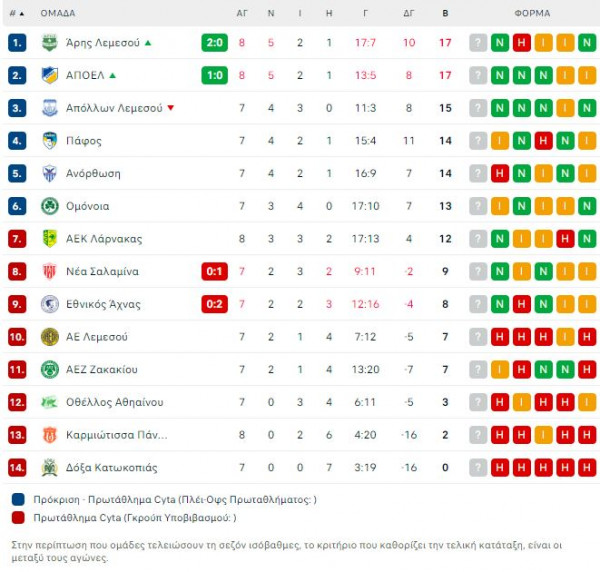This screenshot has width=600, height=572.
Task: Click the red 0:2 score badge for Εθνικός Άχνας
Action: click(x=215, y=304)
